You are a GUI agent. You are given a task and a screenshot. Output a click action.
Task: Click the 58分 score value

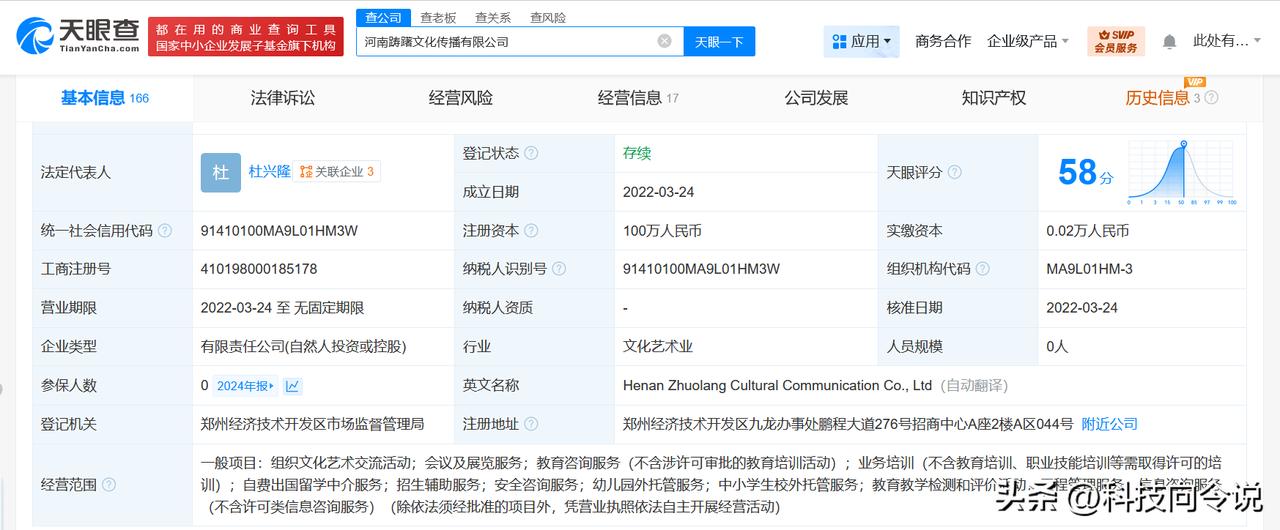tap(1085, 172)
